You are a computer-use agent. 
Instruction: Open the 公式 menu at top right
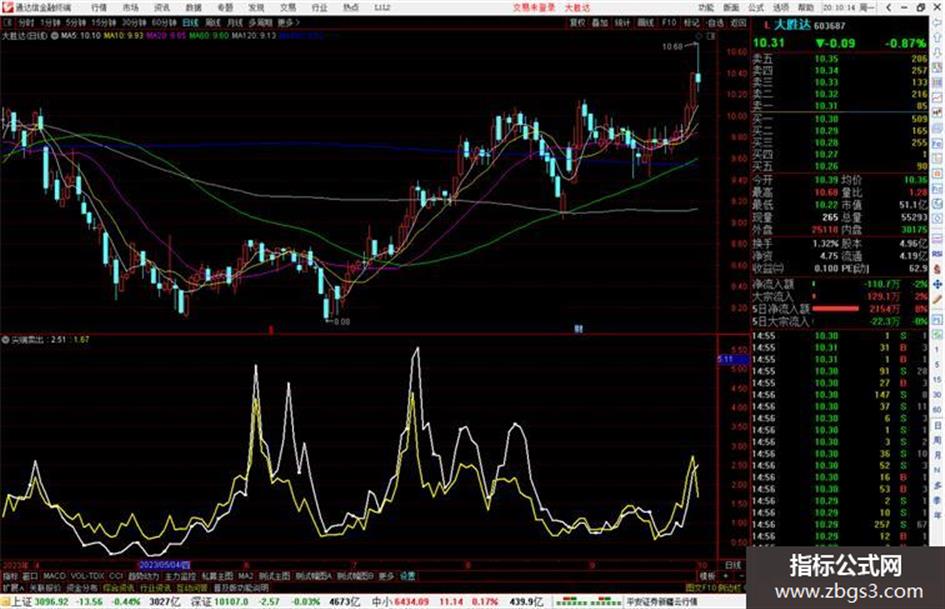pyautogui.click(x=756, y=8)
